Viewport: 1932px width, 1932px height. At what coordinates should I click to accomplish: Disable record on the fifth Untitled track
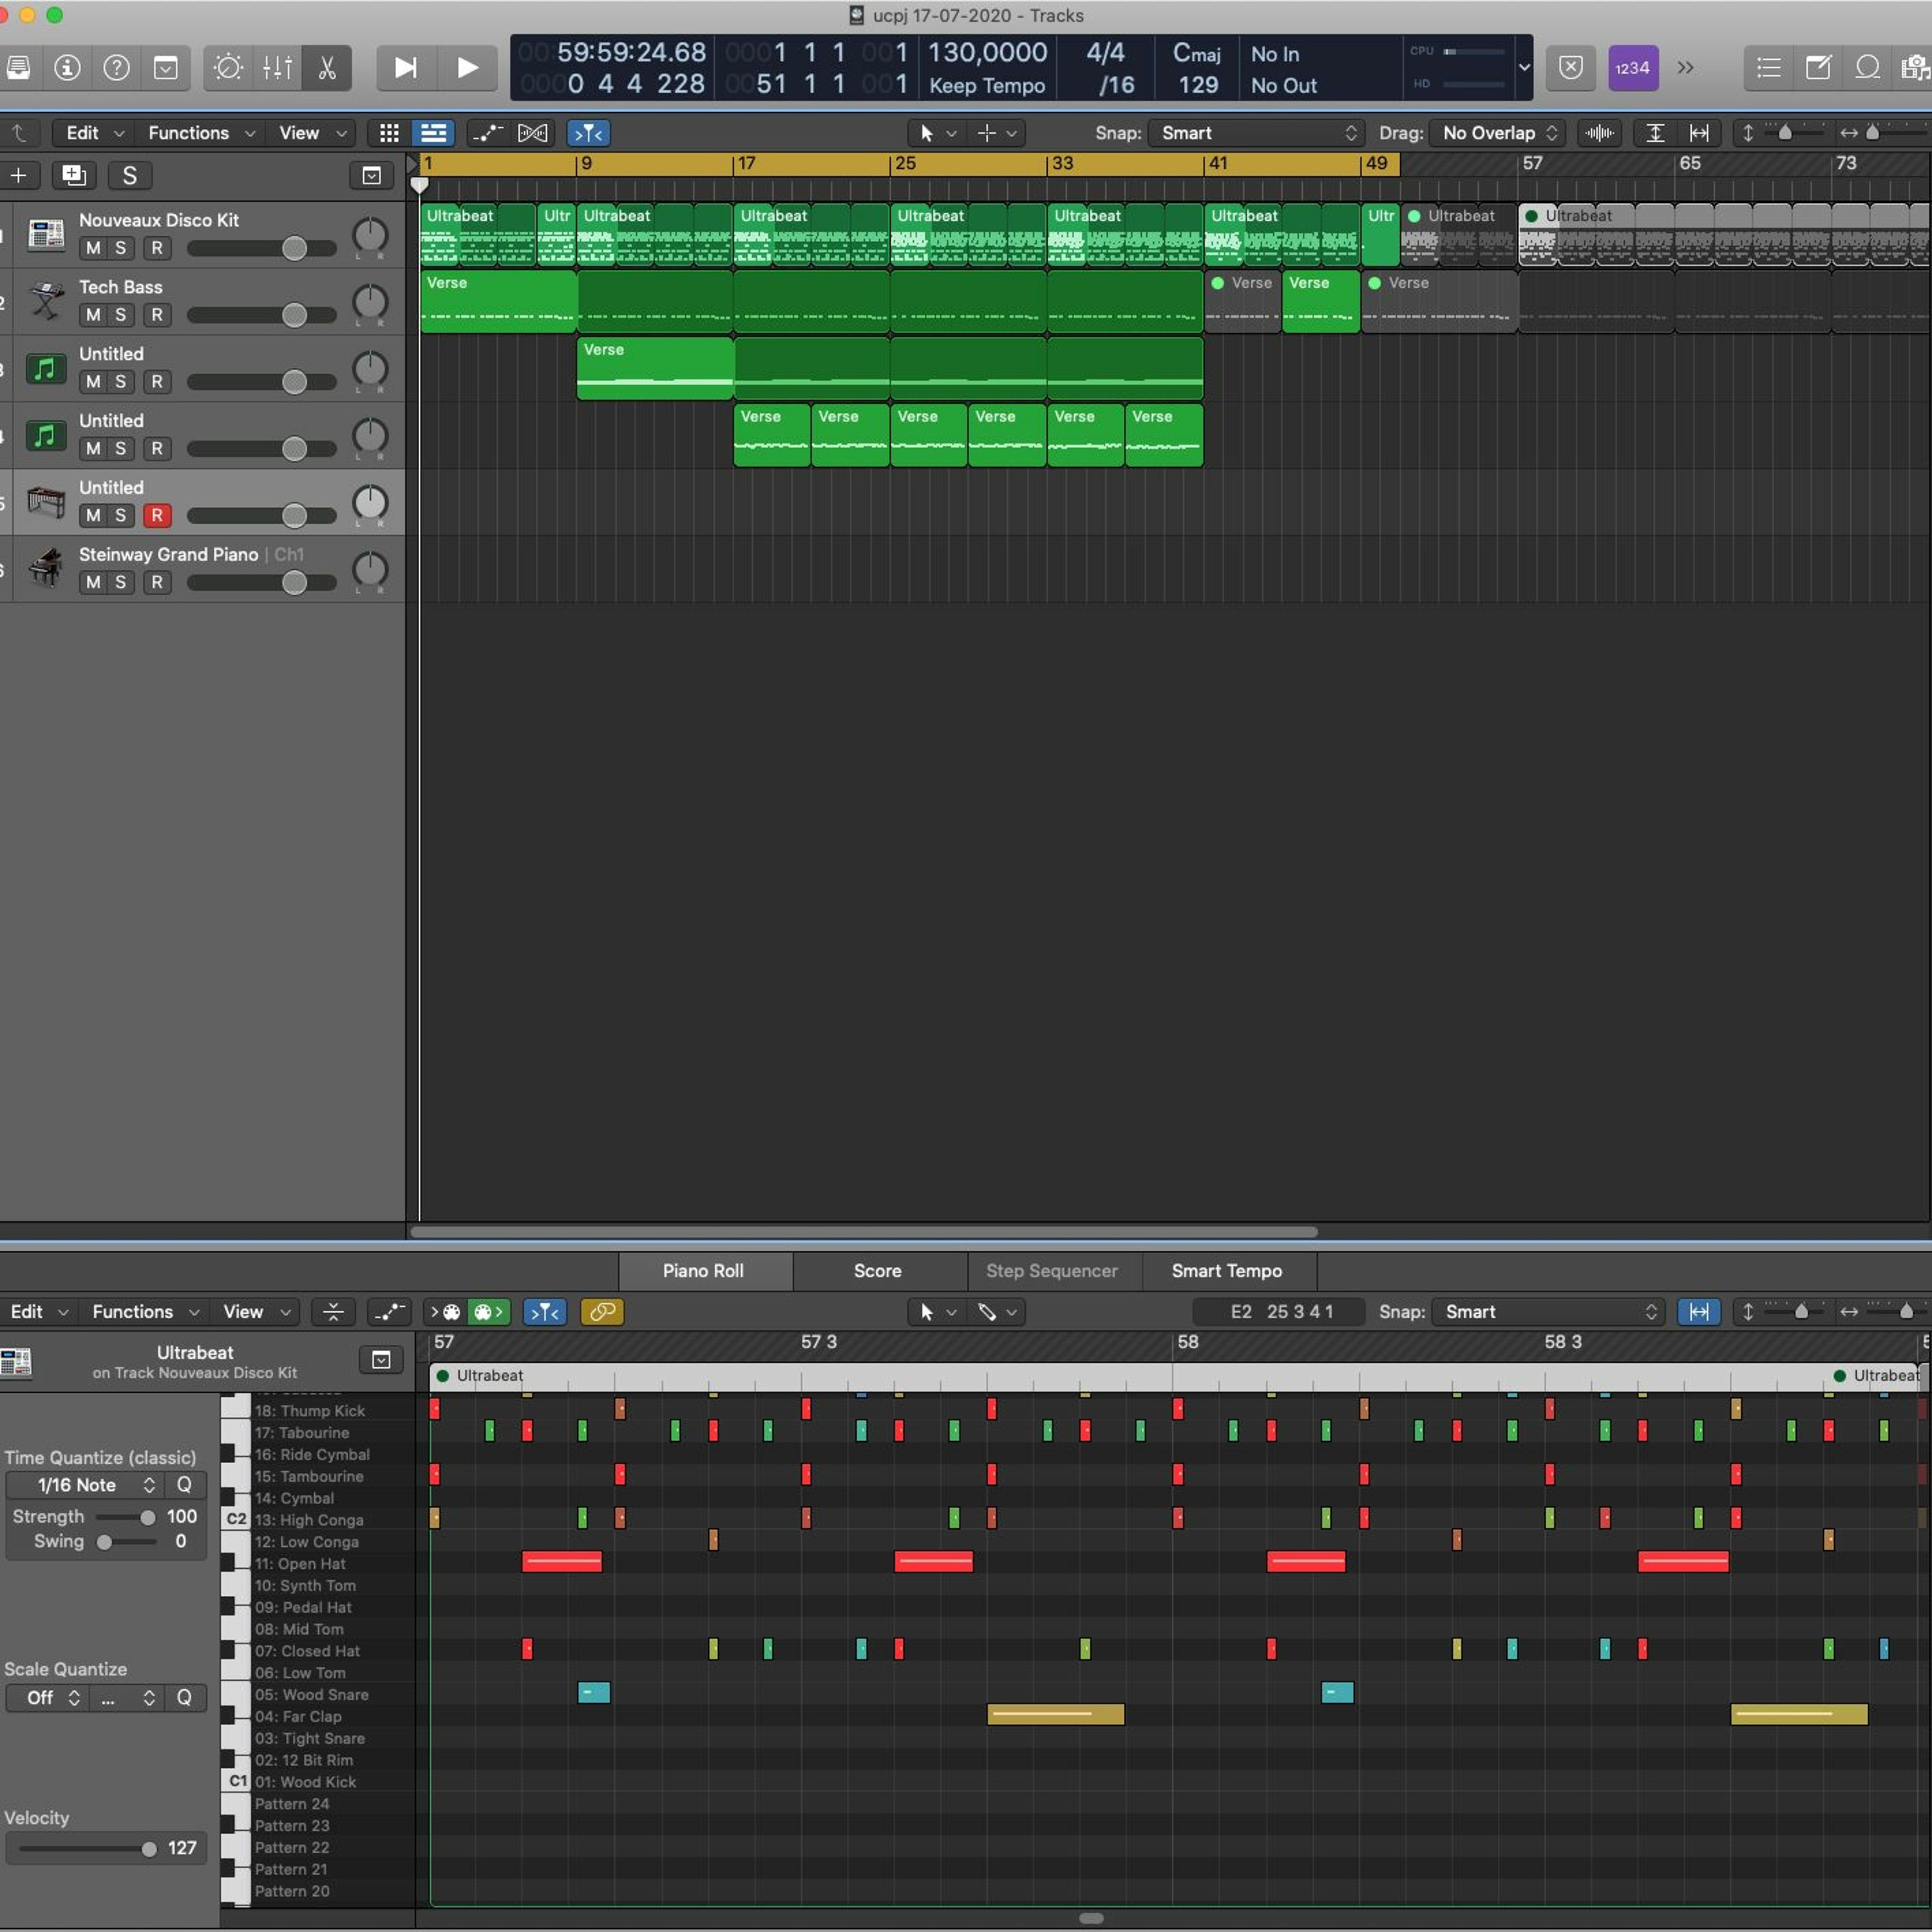coord(157,516)
